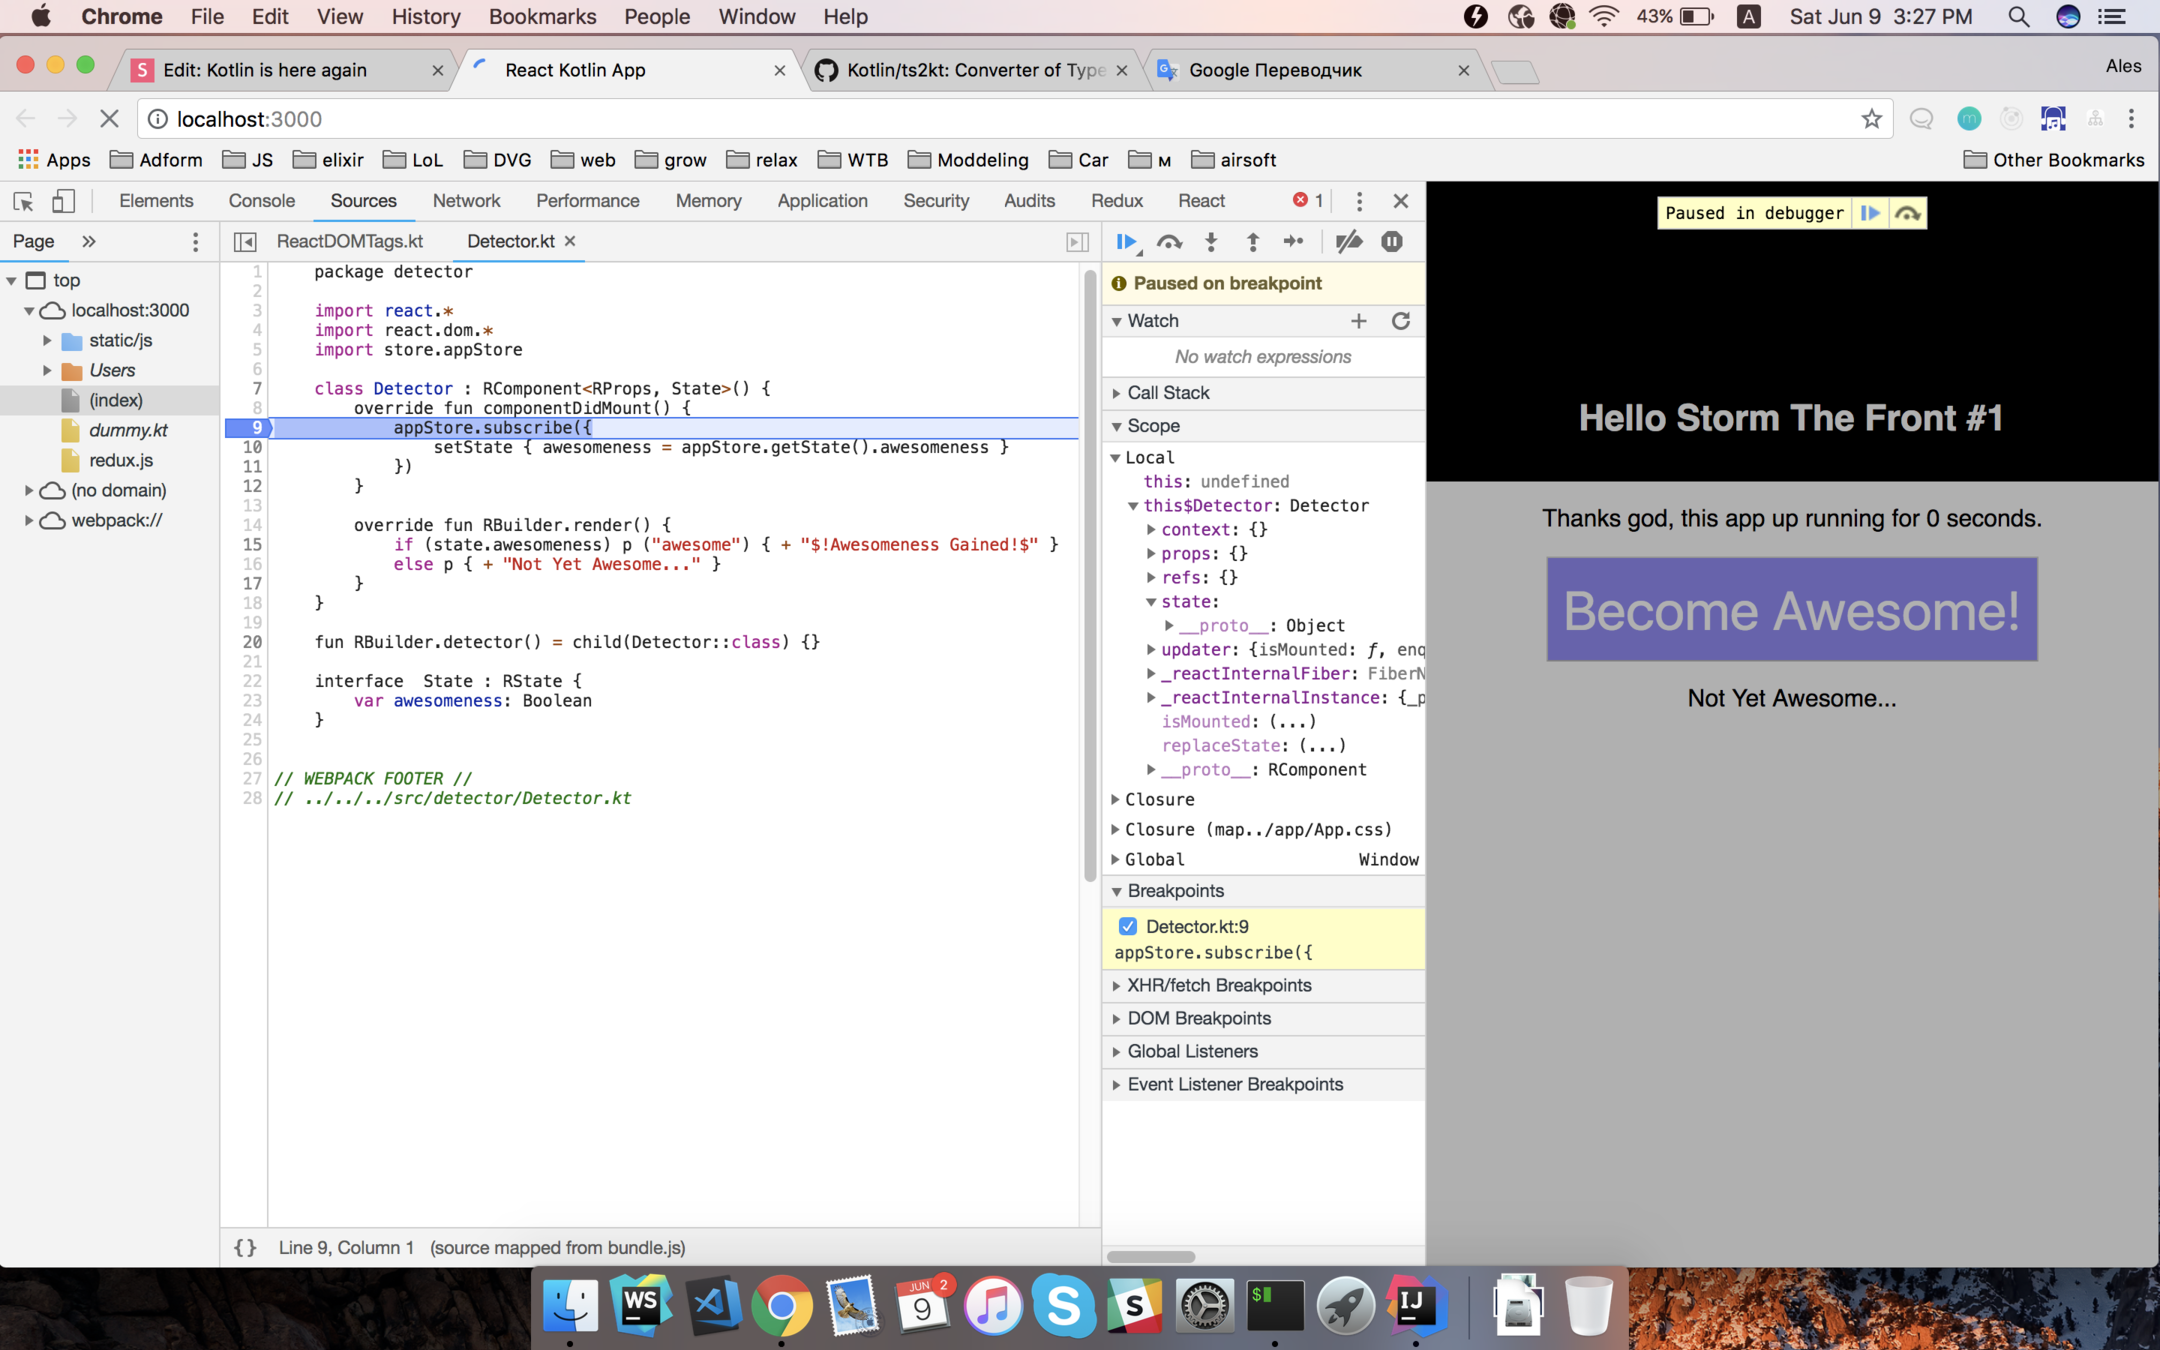2160x1350 pixels.
Task: Switch to the Network tab
Action: coord(466,201)
